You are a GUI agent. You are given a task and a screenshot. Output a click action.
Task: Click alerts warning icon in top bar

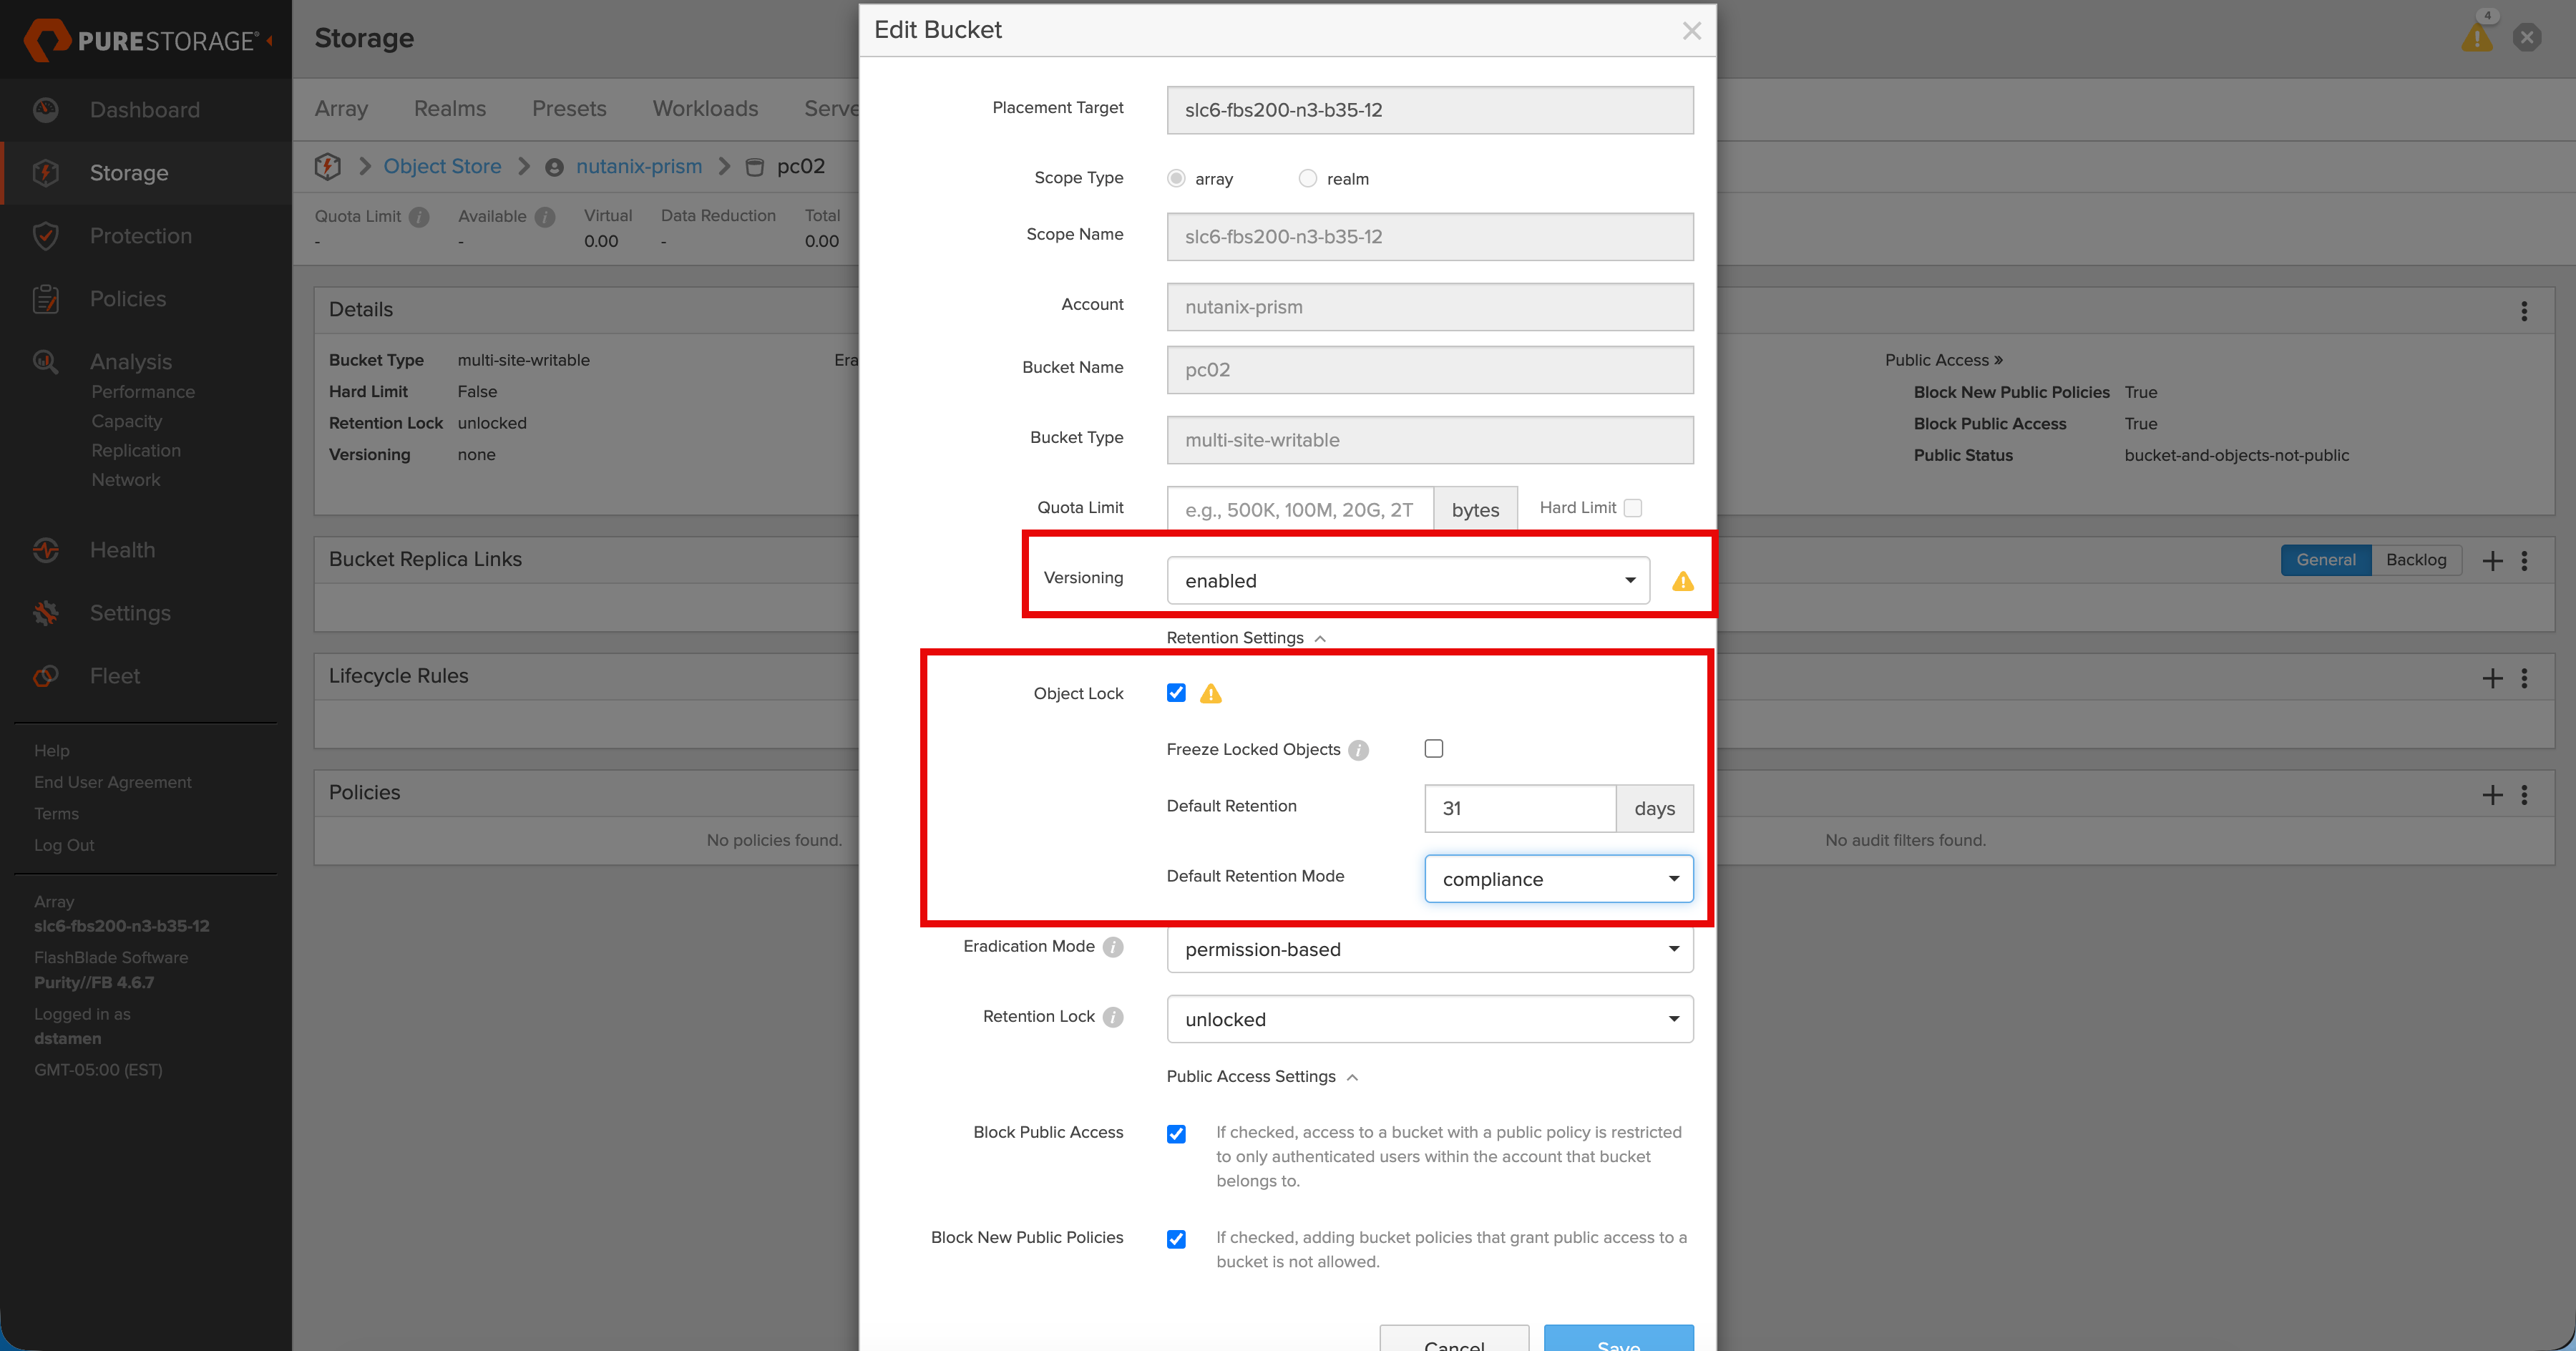pos(2476,38)
